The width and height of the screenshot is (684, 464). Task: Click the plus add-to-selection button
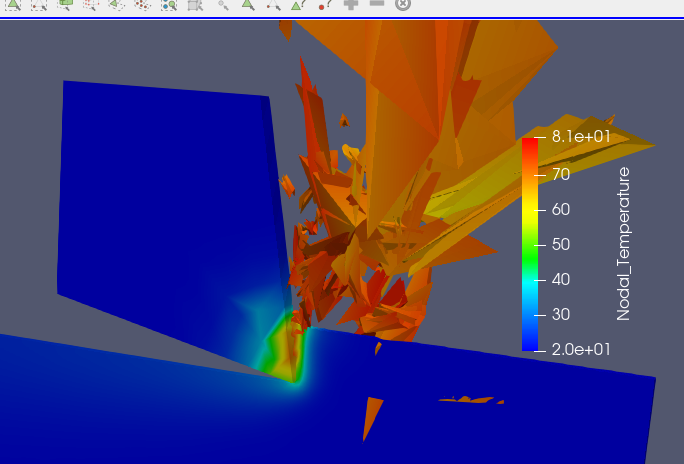[x=351, y=4]
